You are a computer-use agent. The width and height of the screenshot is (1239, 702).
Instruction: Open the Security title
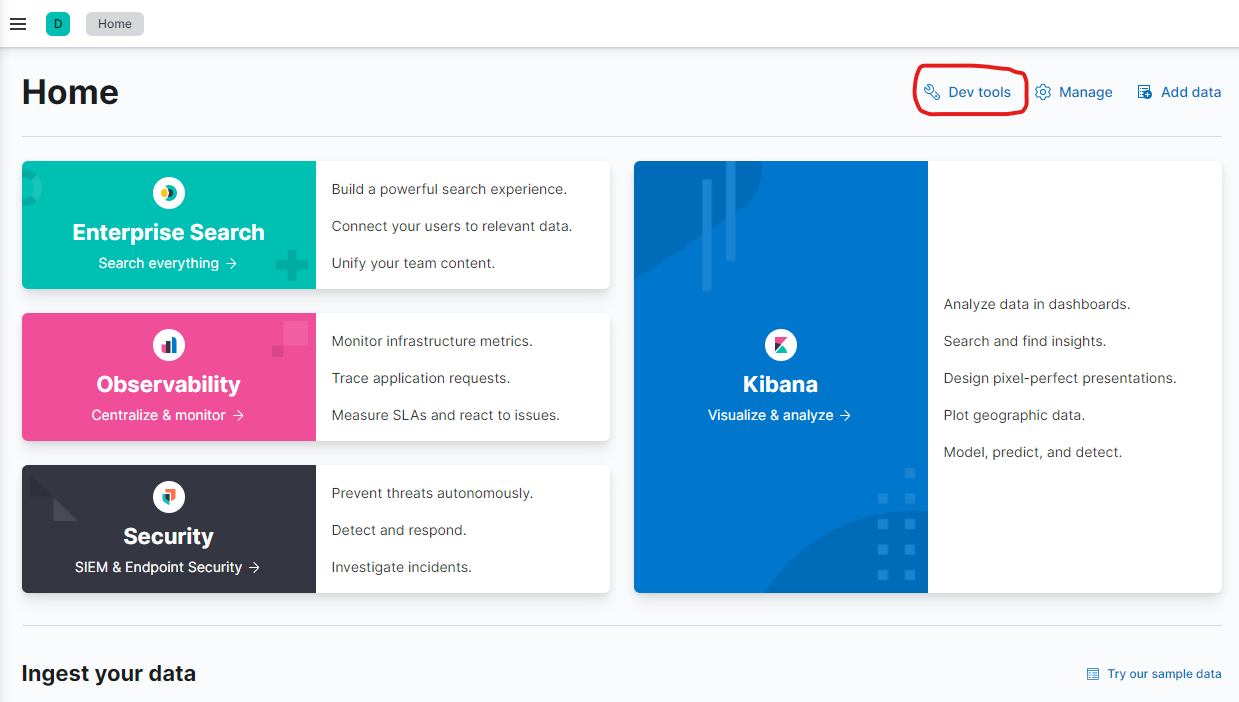[x=169, y=536]
